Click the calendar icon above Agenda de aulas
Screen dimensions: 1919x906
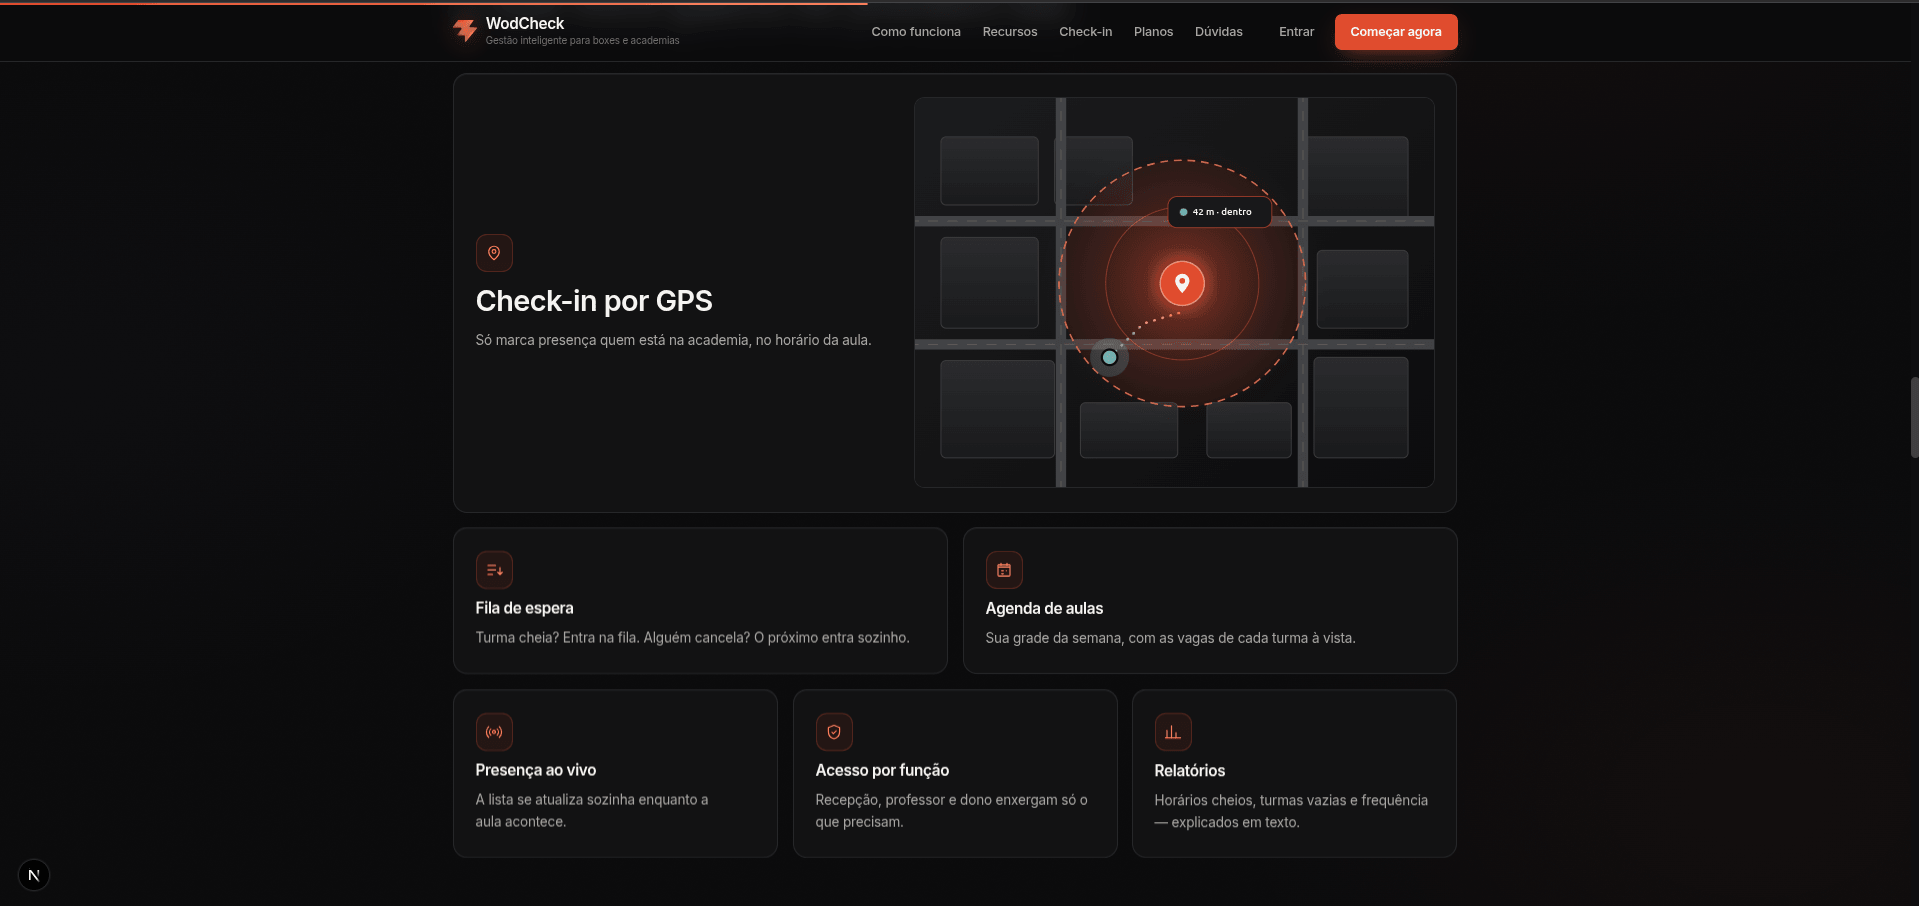click(1004, 570)
